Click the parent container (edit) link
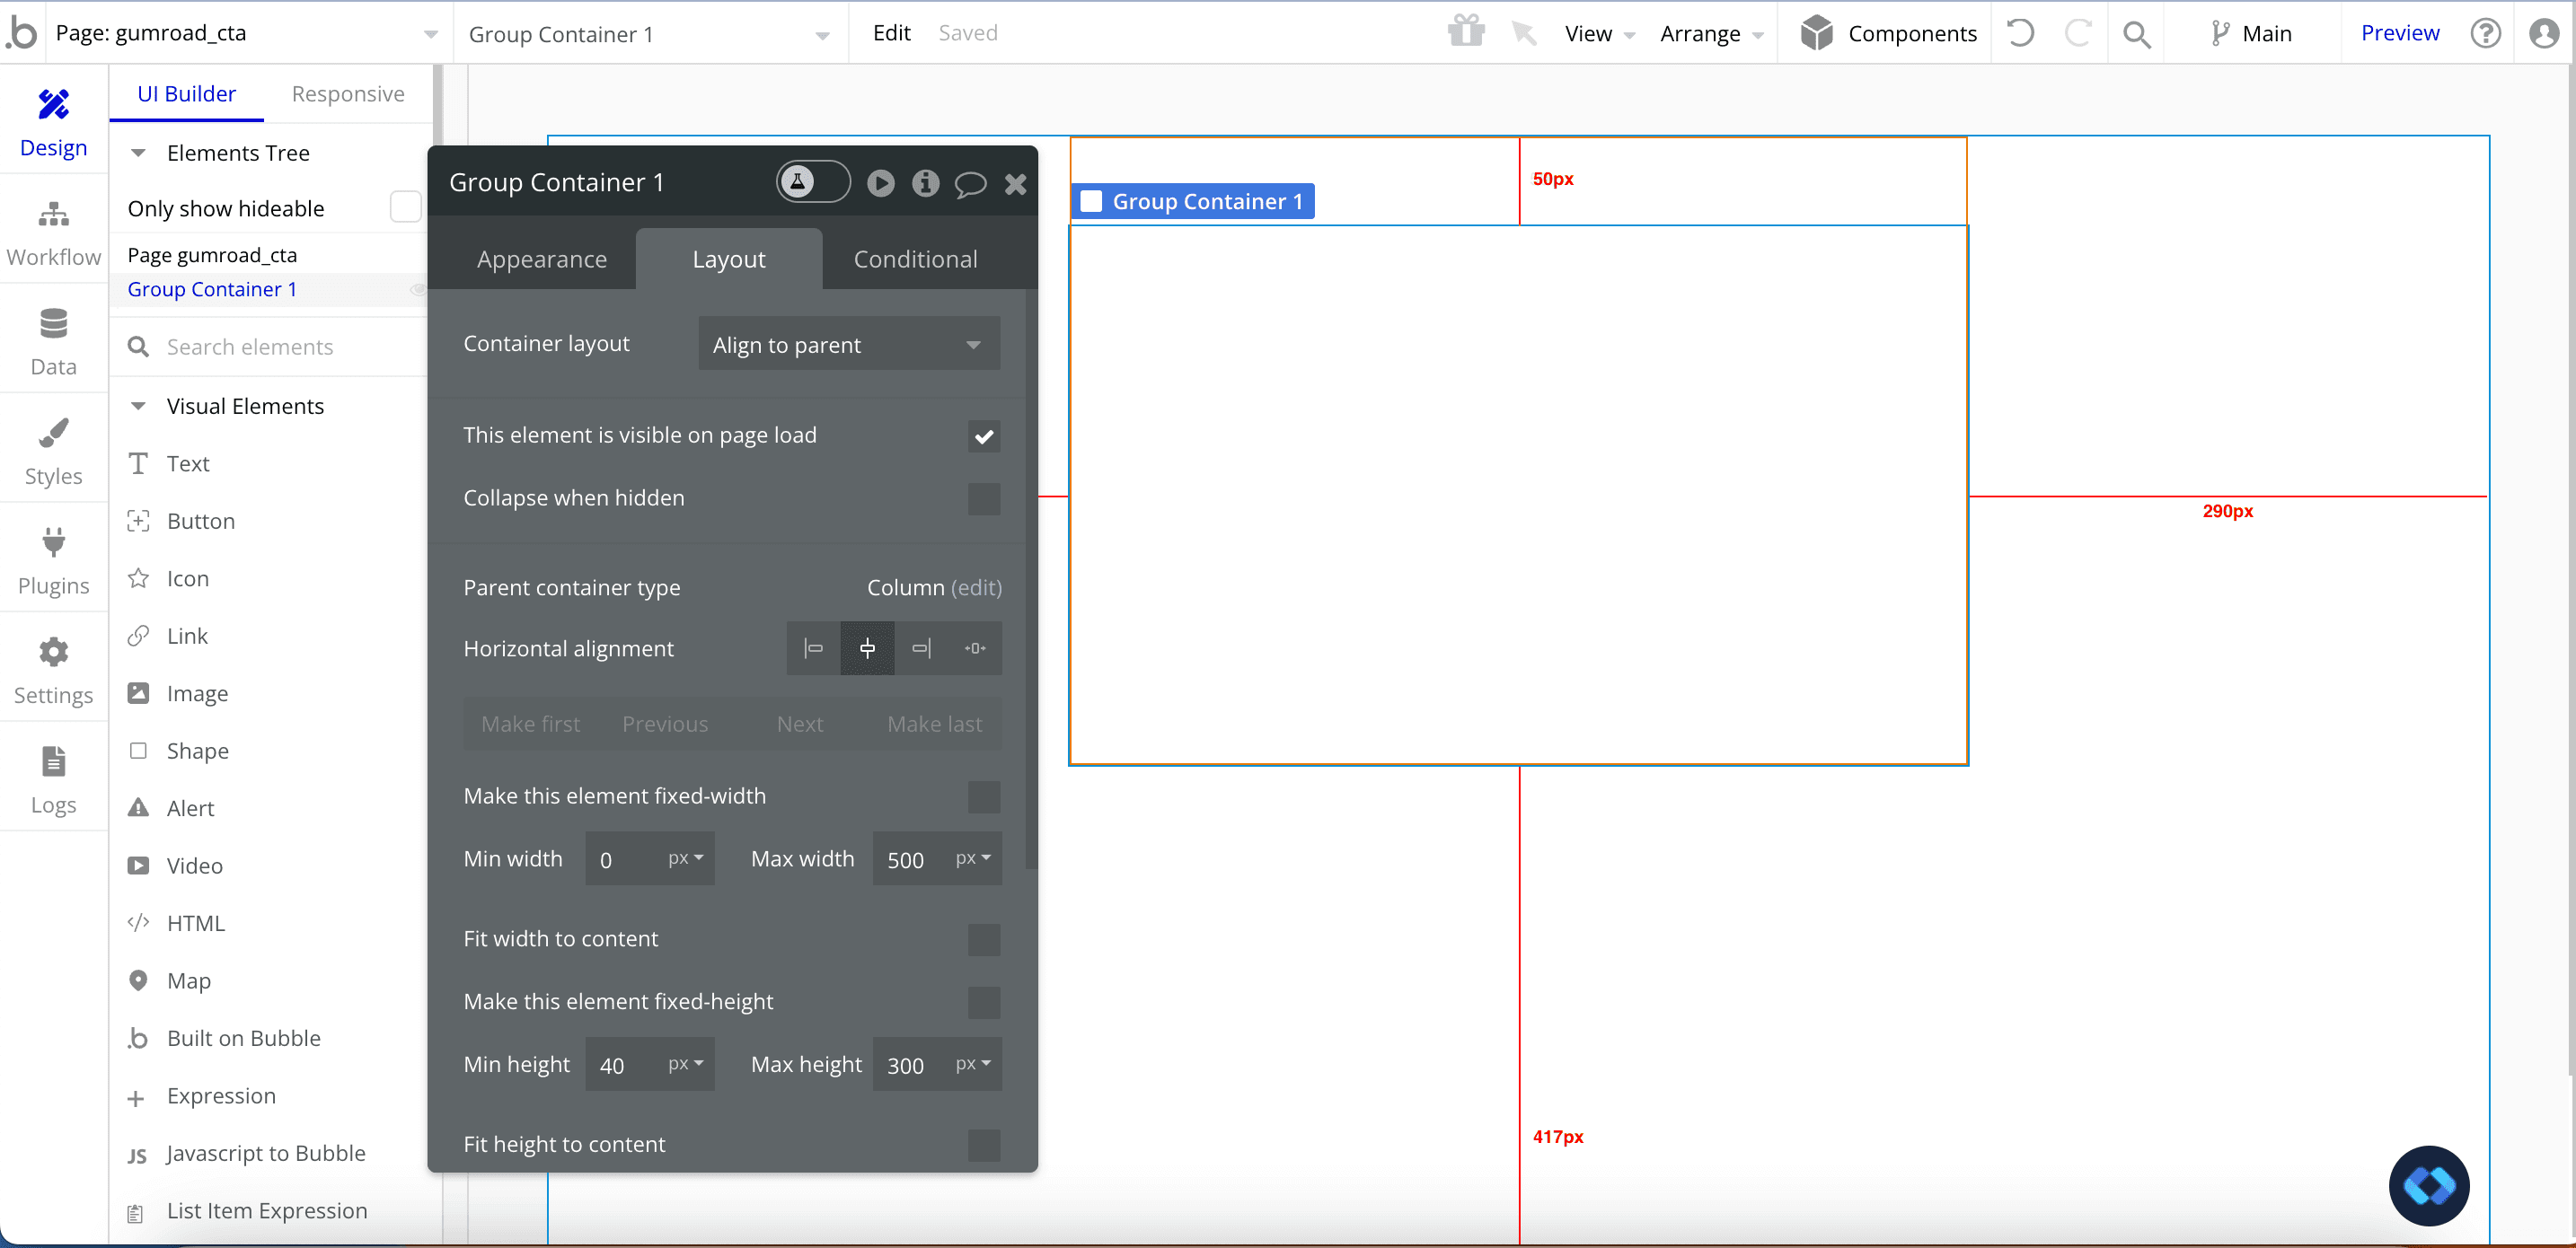The image size is (2576, 1248). [975, 588]
